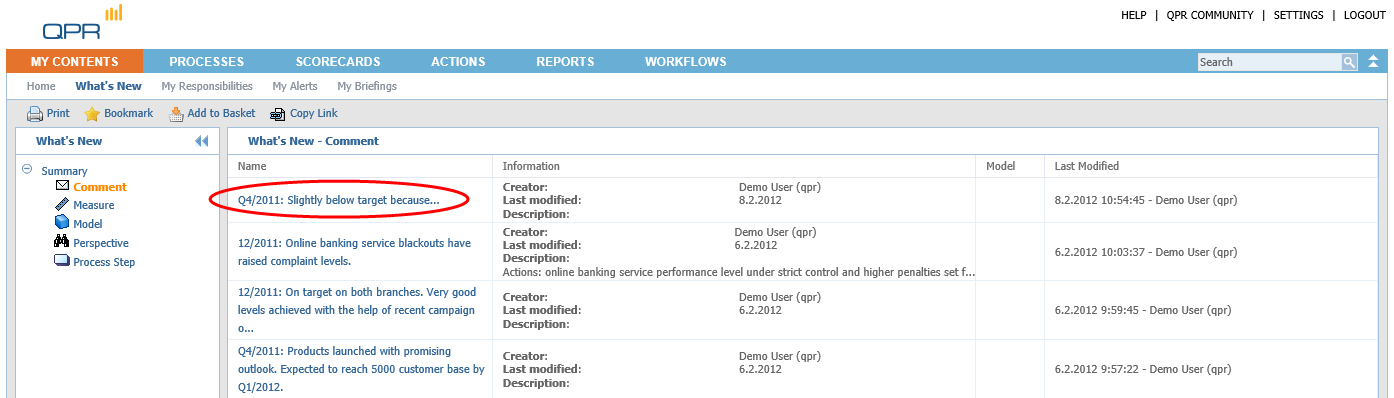Focus the Search input field

pyautogui.click(x=1269, y=62)
